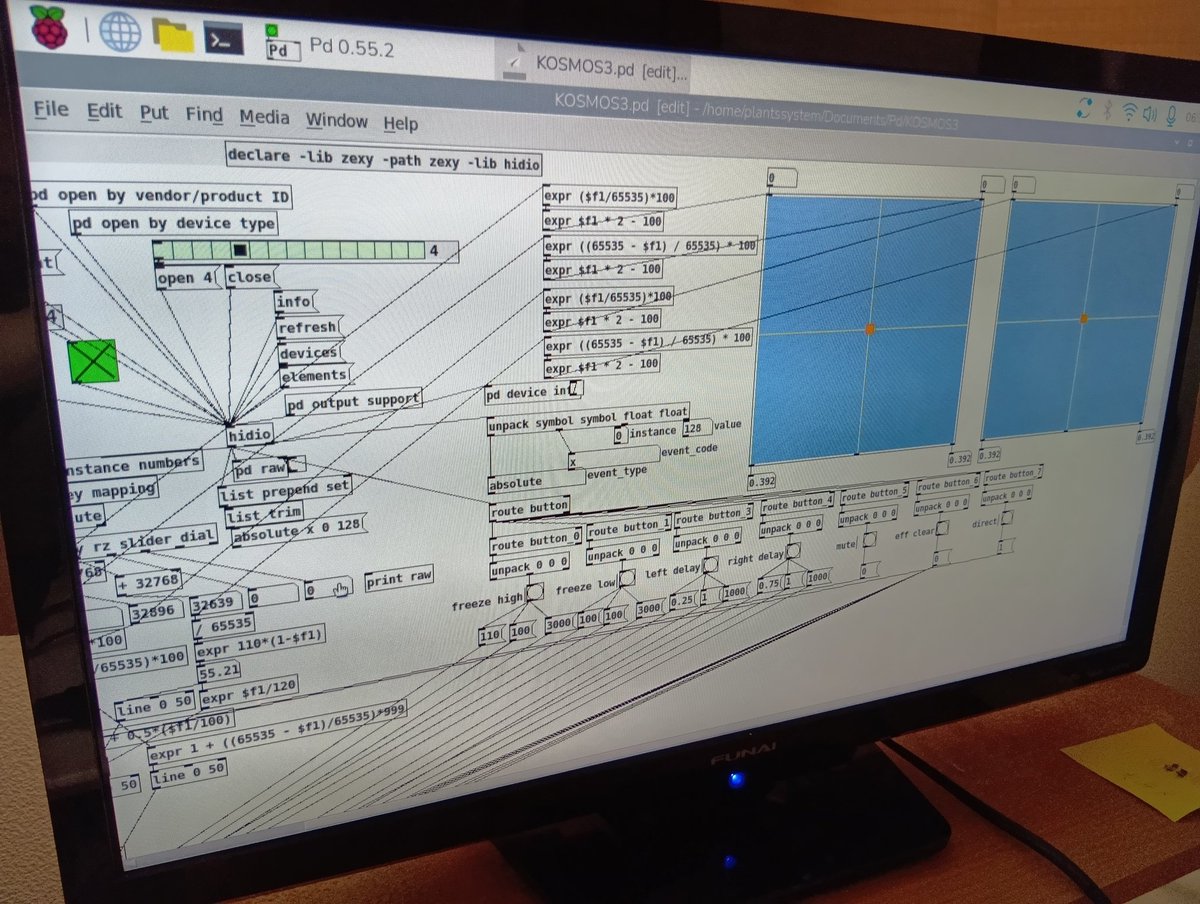1200x904 pixels.
Task: Open the Find menu
Action: (204, 115)
